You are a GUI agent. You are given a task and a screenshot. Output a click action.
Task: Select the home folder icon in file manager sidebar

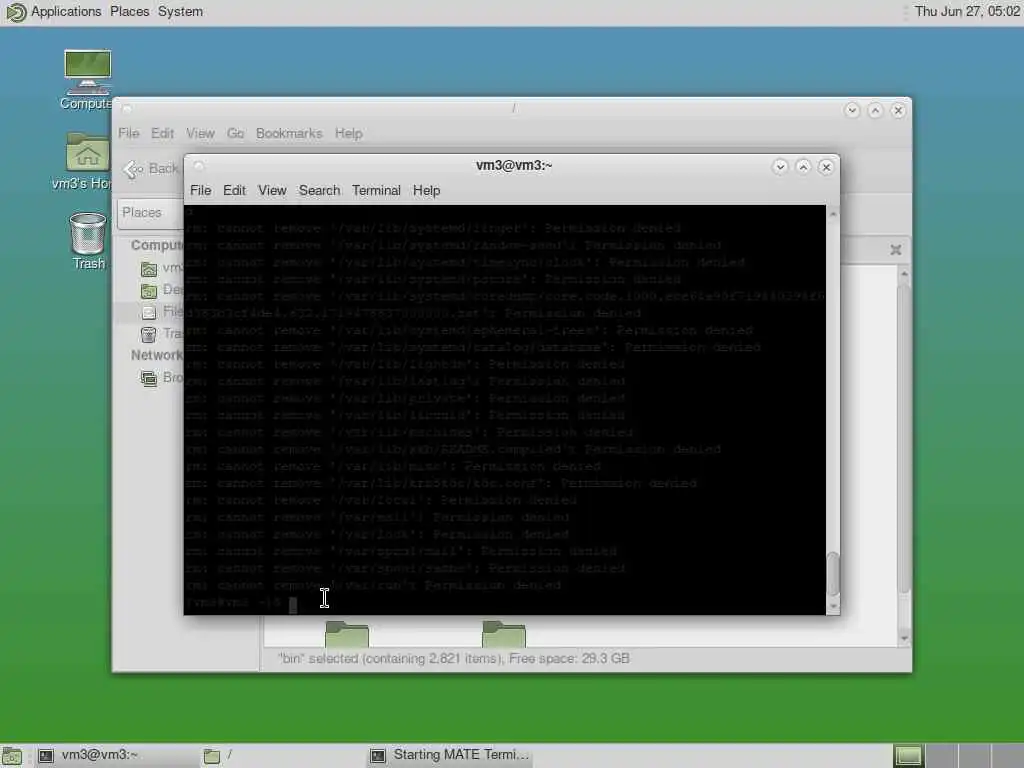click(x=149, y=268)
